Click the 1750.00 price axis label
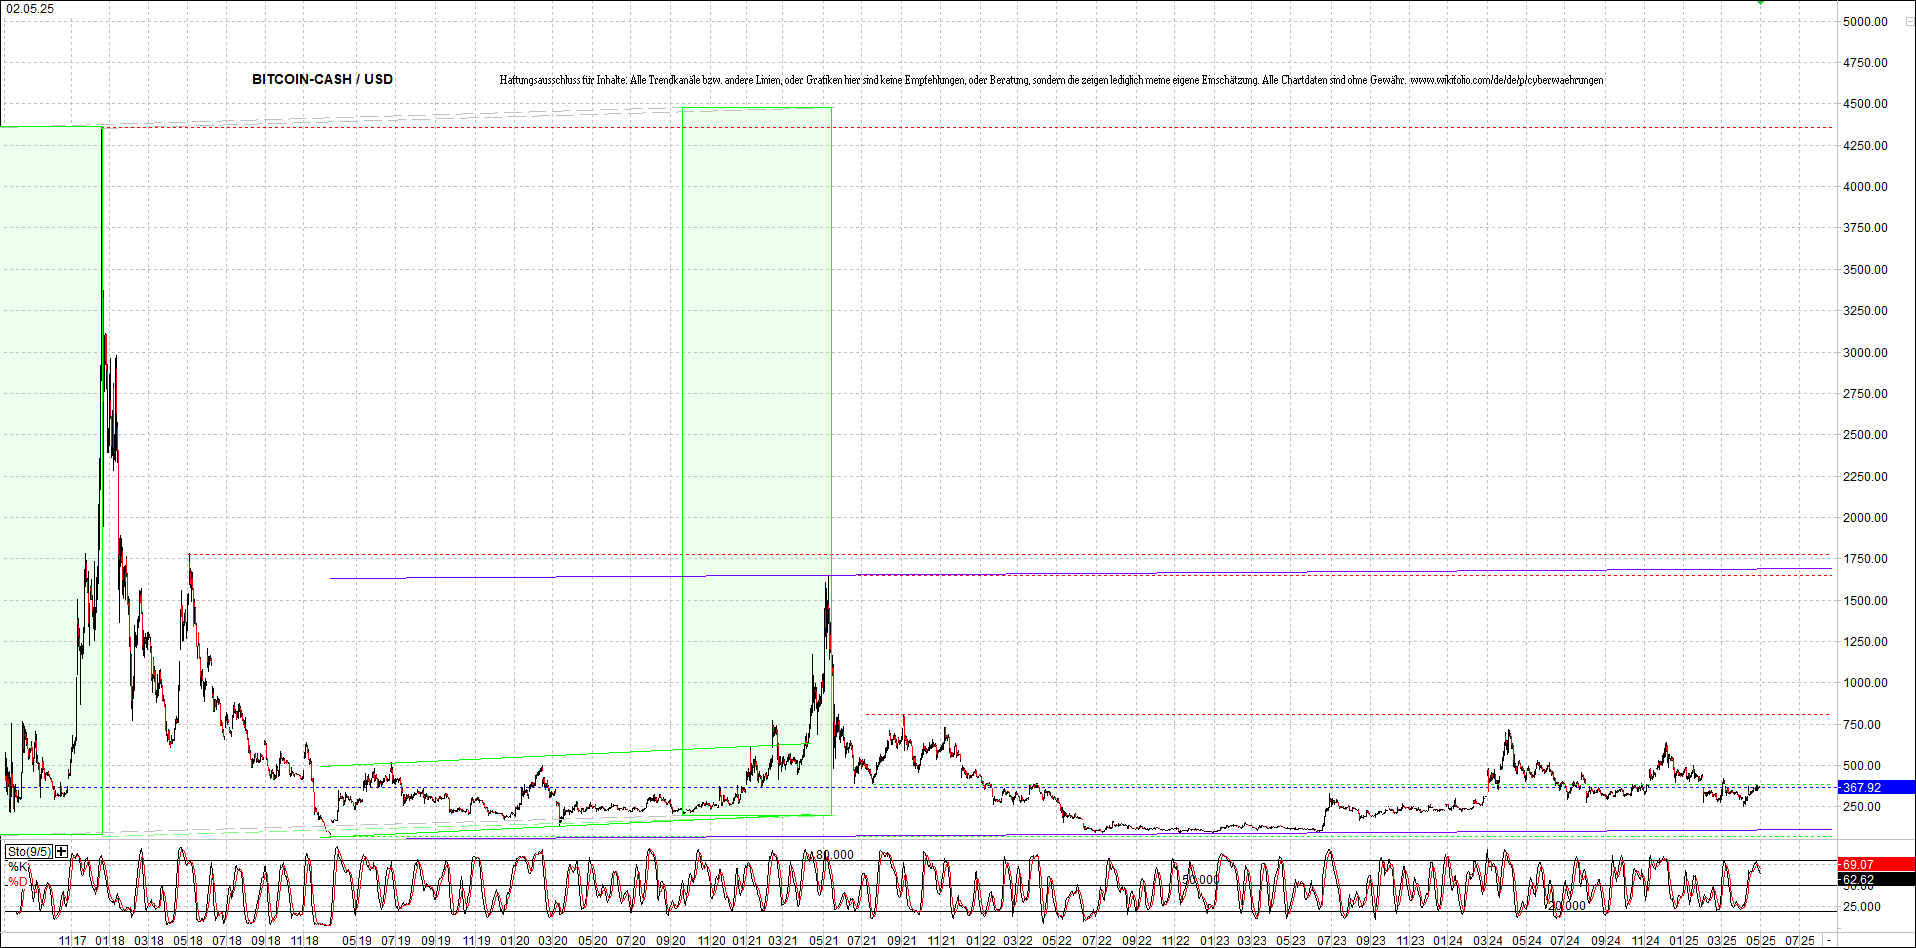 point(1865,558)
